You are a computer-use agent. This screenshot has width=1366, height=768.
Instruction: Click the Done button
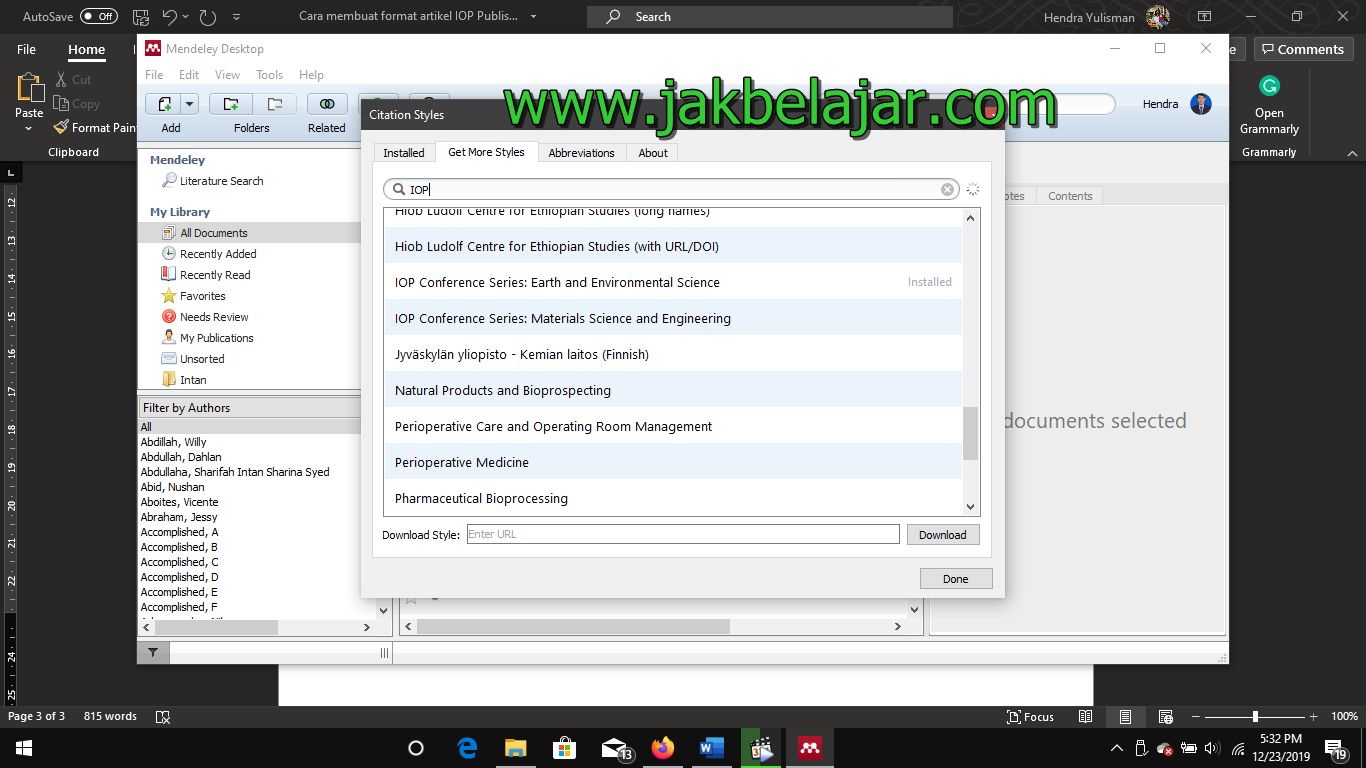[956, 578]
